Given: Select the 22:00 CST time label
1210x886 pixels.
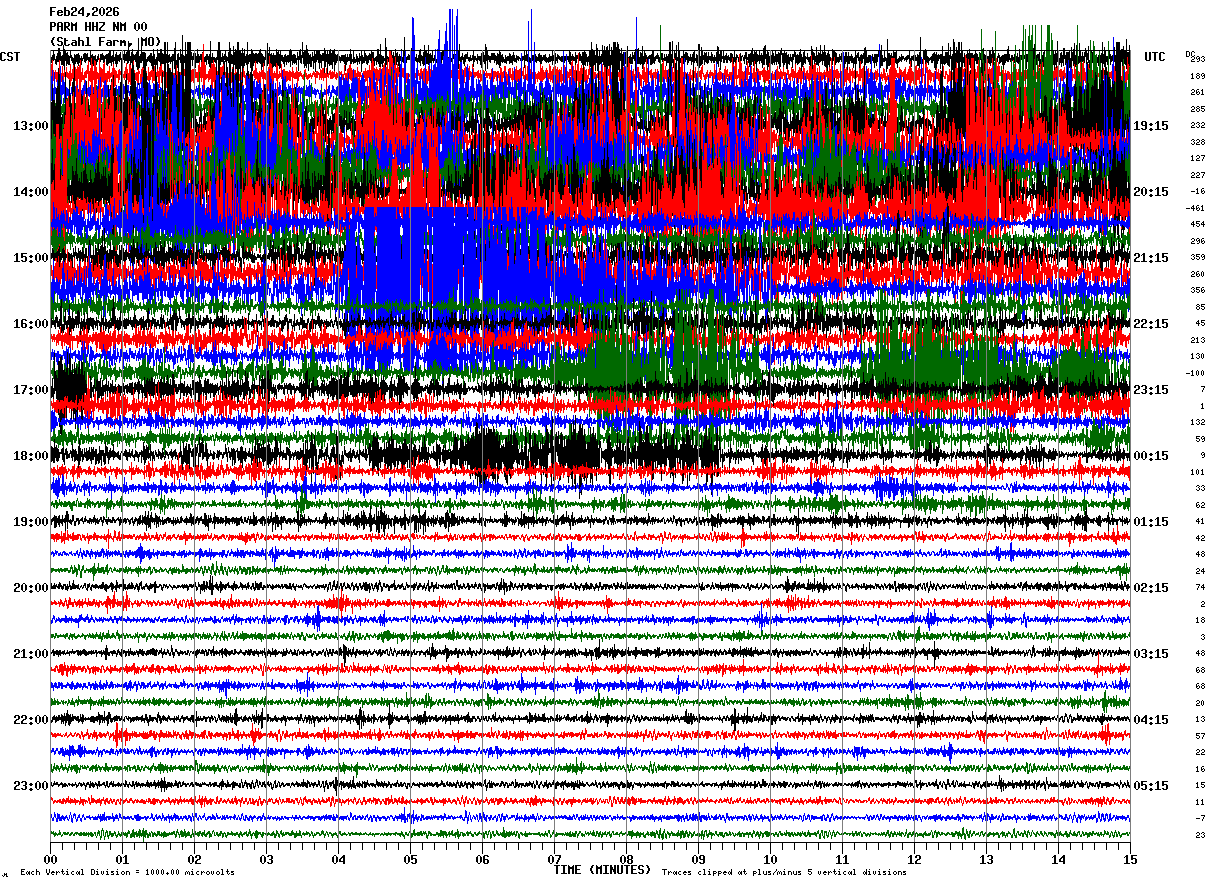Looking at the screenshot, I should point(30,720).
